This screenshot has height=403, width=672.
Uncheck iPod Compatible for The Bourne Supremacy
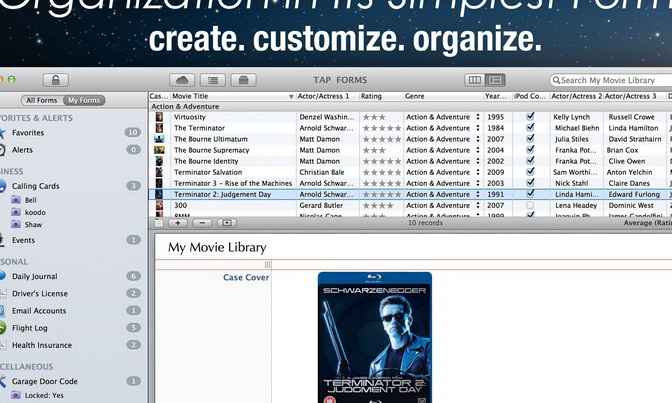[530, 150]
